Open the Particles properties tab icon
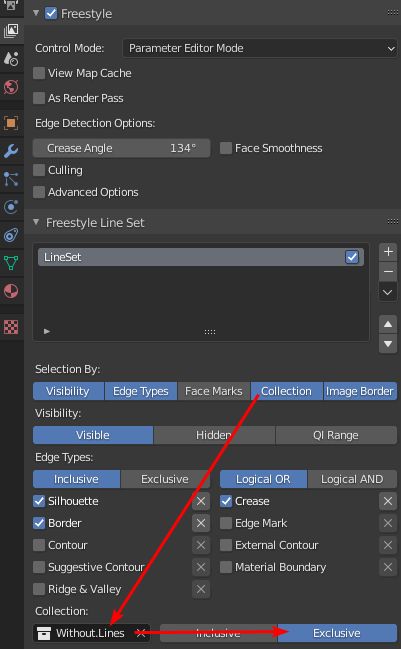Viewport: 401px width, 649px height. click(x=11, y=179)
